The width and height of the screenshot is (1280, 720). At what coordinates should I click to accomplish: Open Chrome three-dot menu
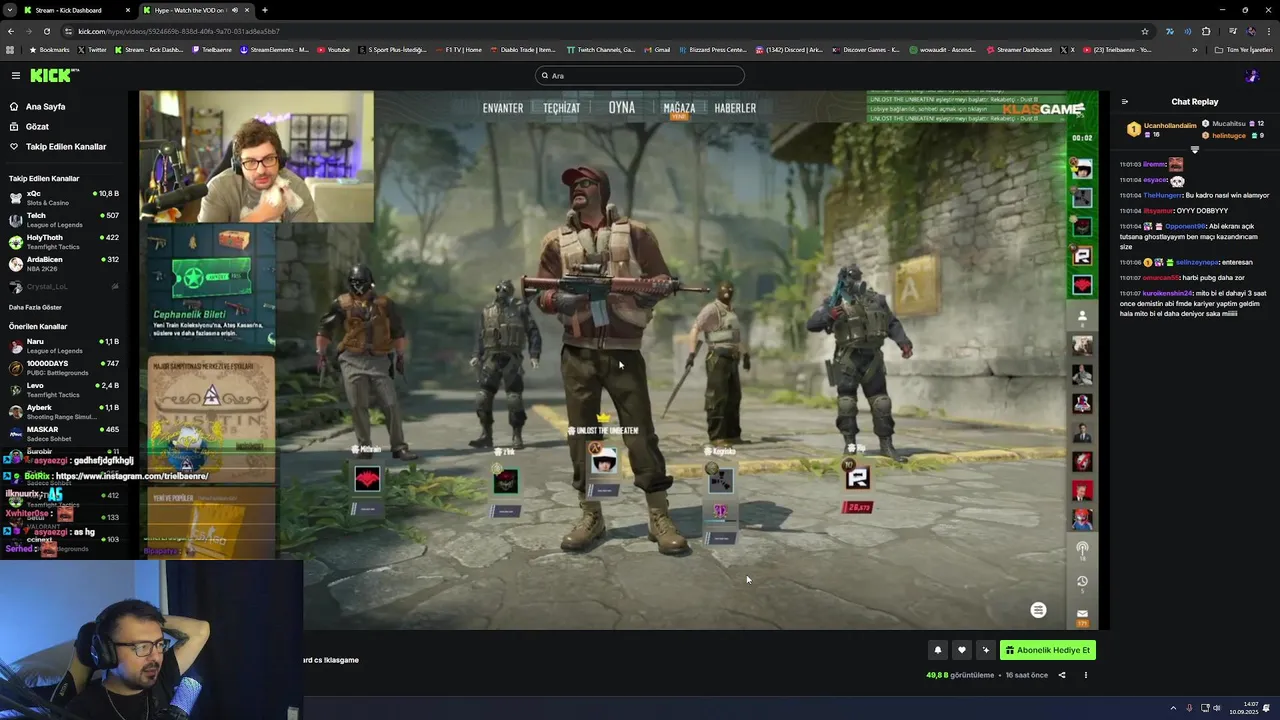tap(1268, 31)
